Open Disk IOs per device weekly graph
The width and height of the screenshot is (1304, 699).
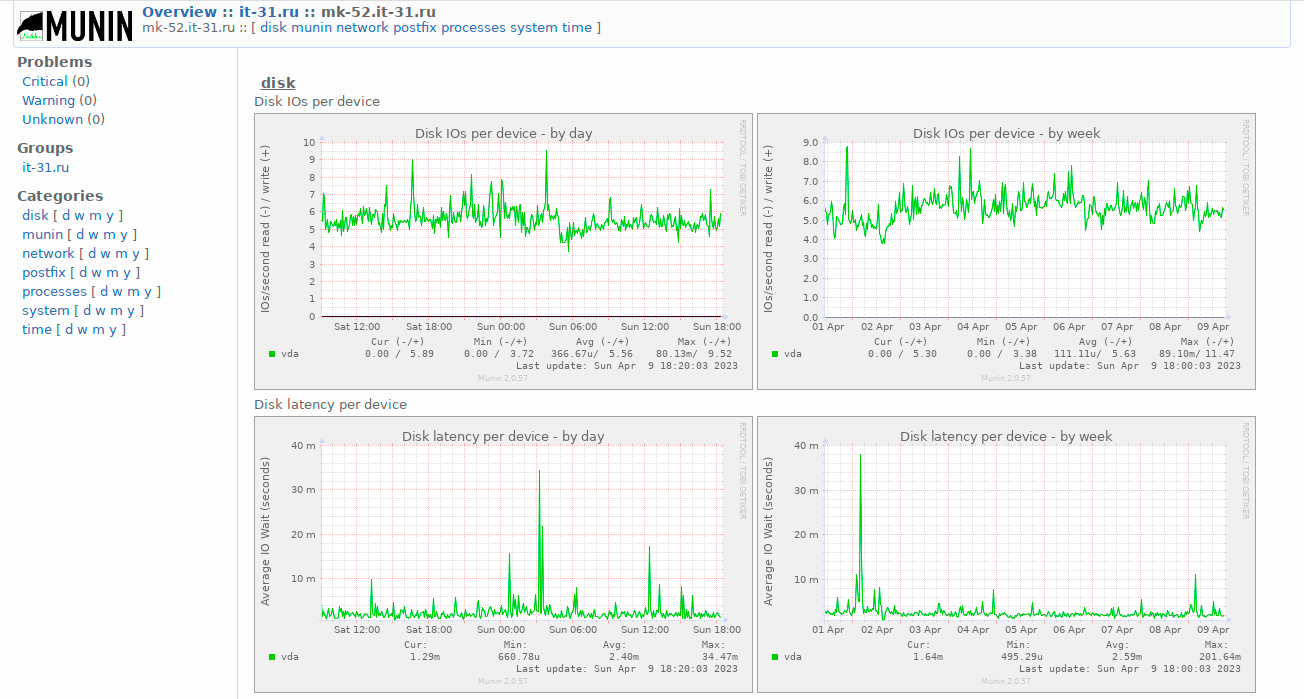[x=1006, y=251]
